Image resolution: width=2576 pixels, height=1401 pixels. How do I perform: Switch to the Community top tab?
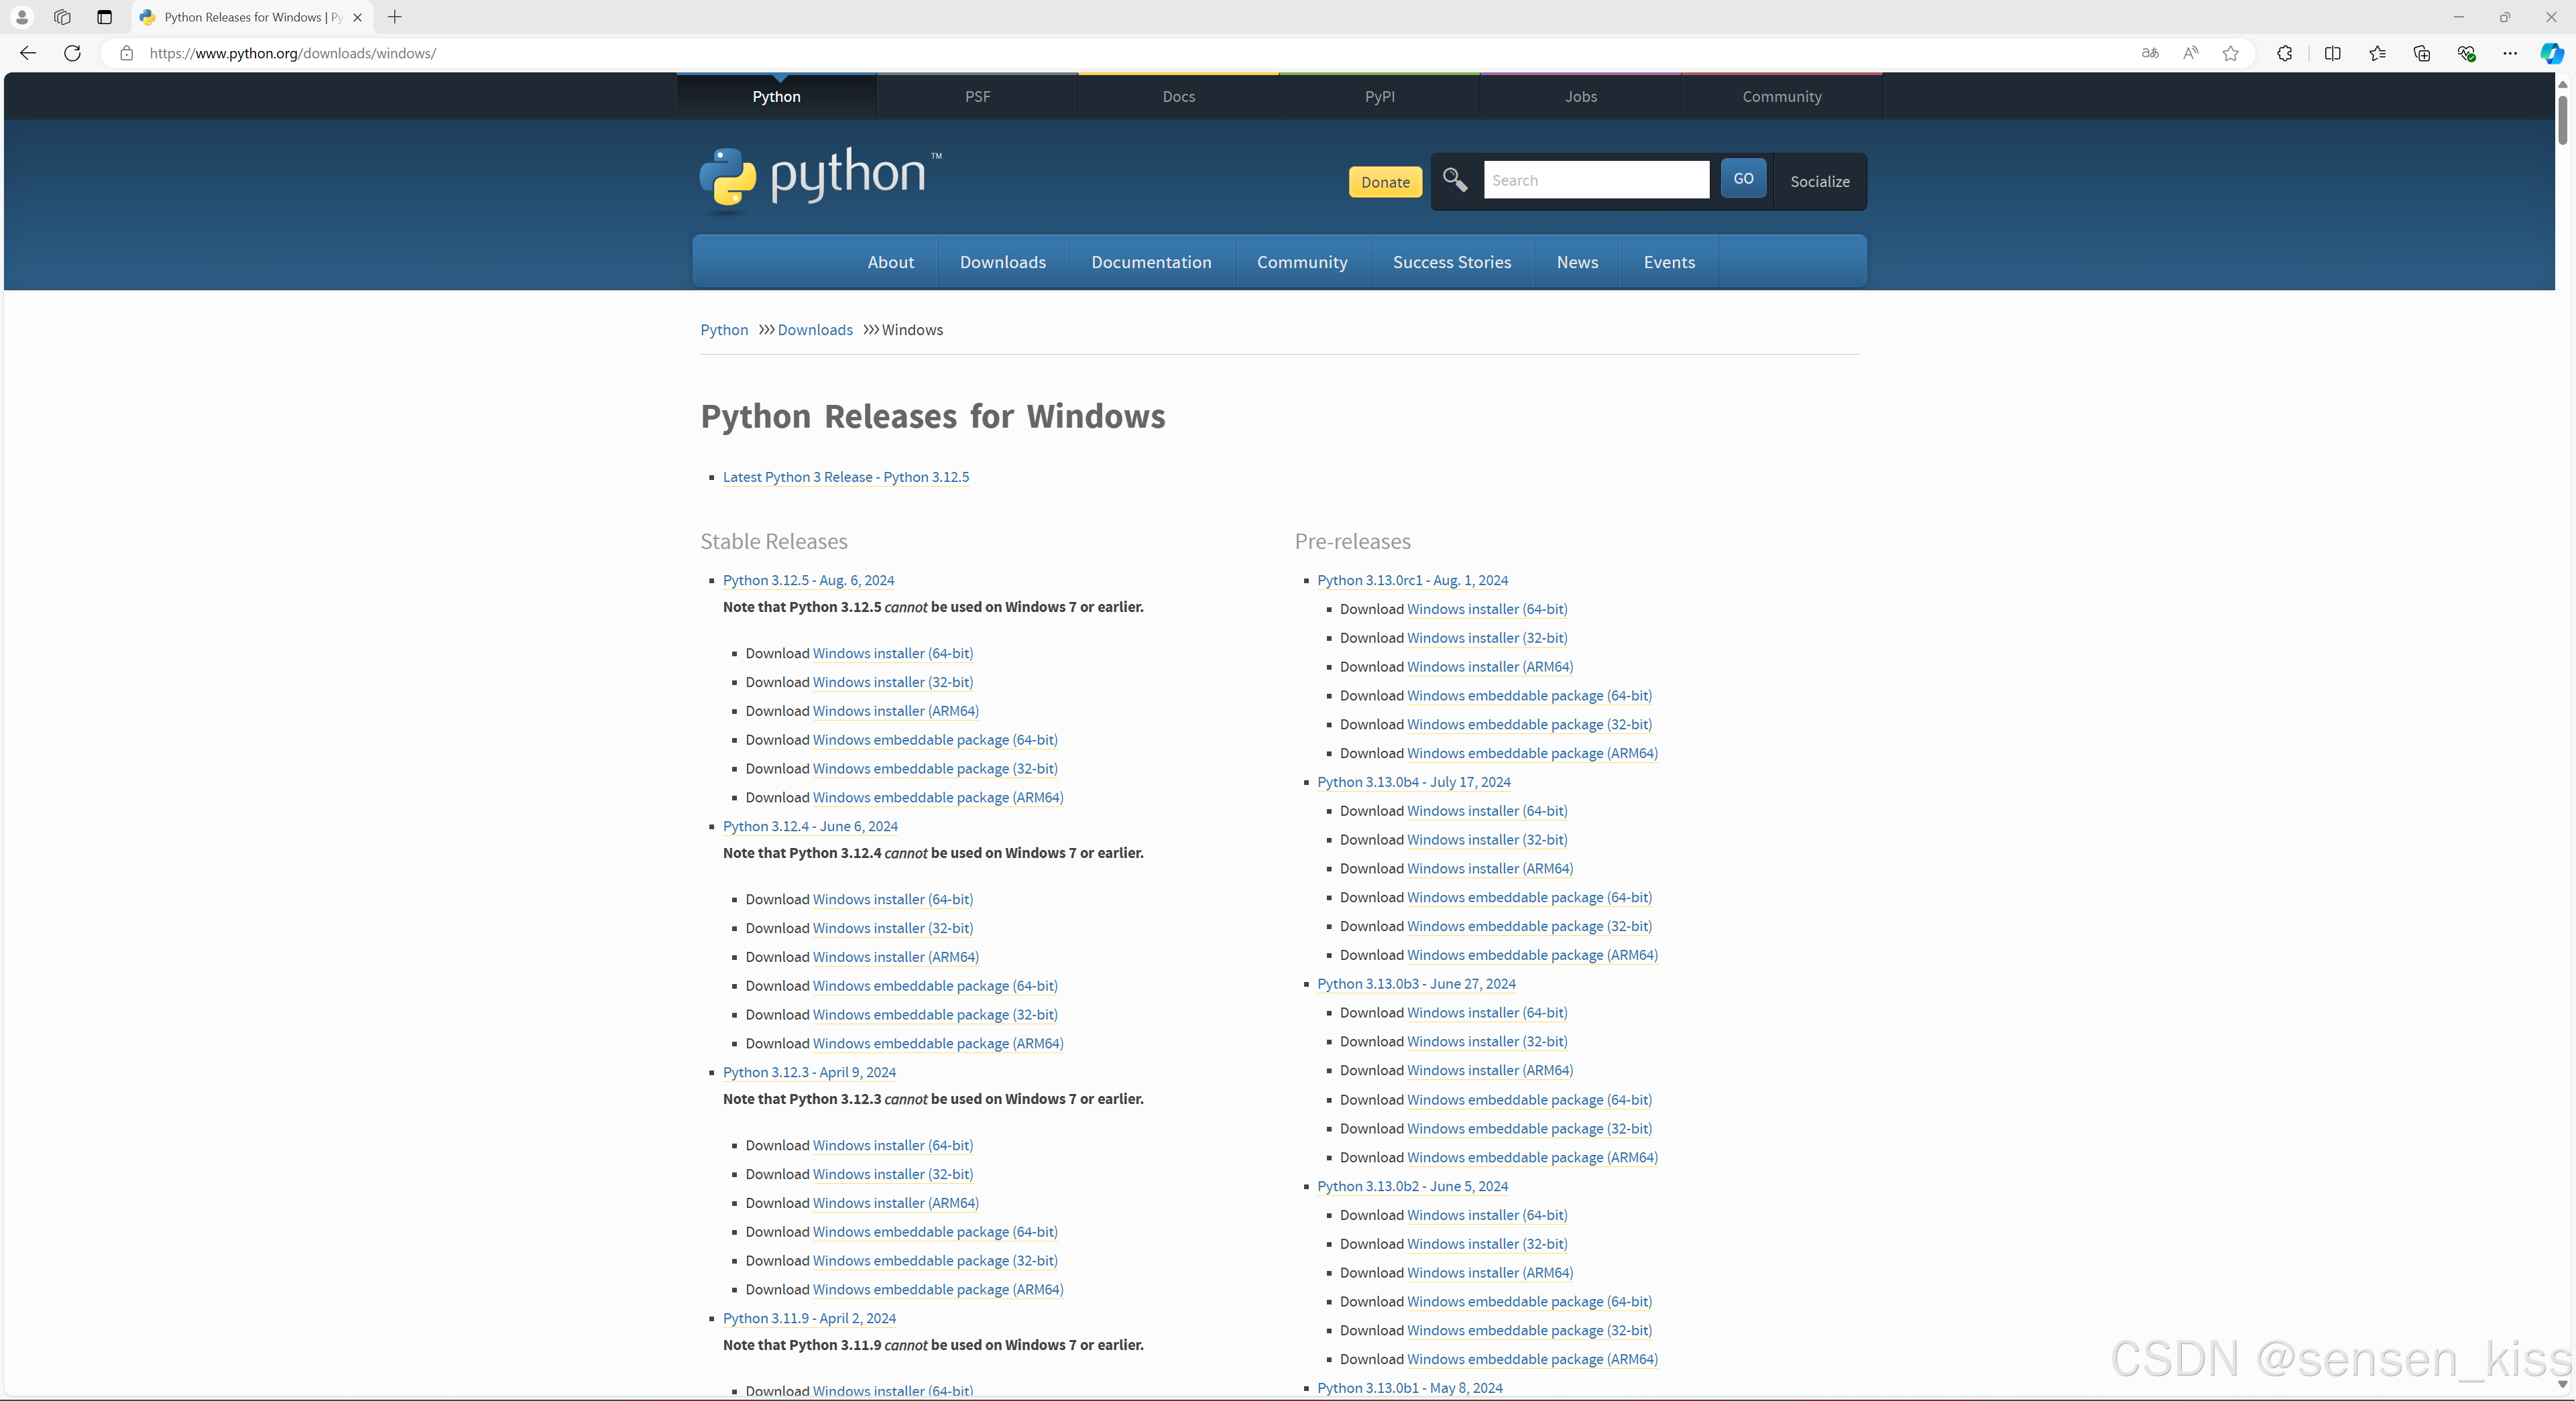(1781, 96)
